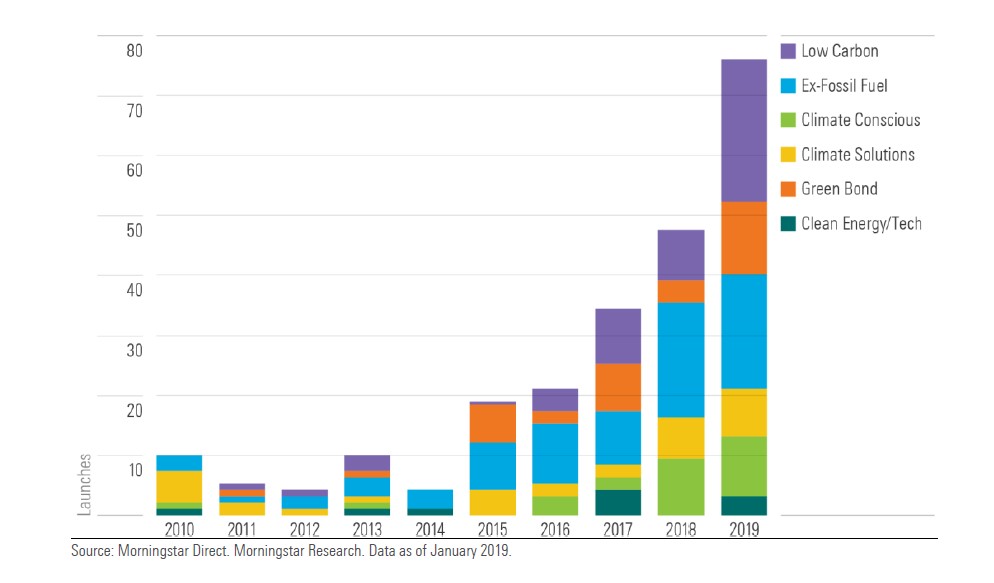Screen dimensions: 994x583
Task: Click the orange Green Bond segment in 2019 bar
Action: tap(743, 238)
